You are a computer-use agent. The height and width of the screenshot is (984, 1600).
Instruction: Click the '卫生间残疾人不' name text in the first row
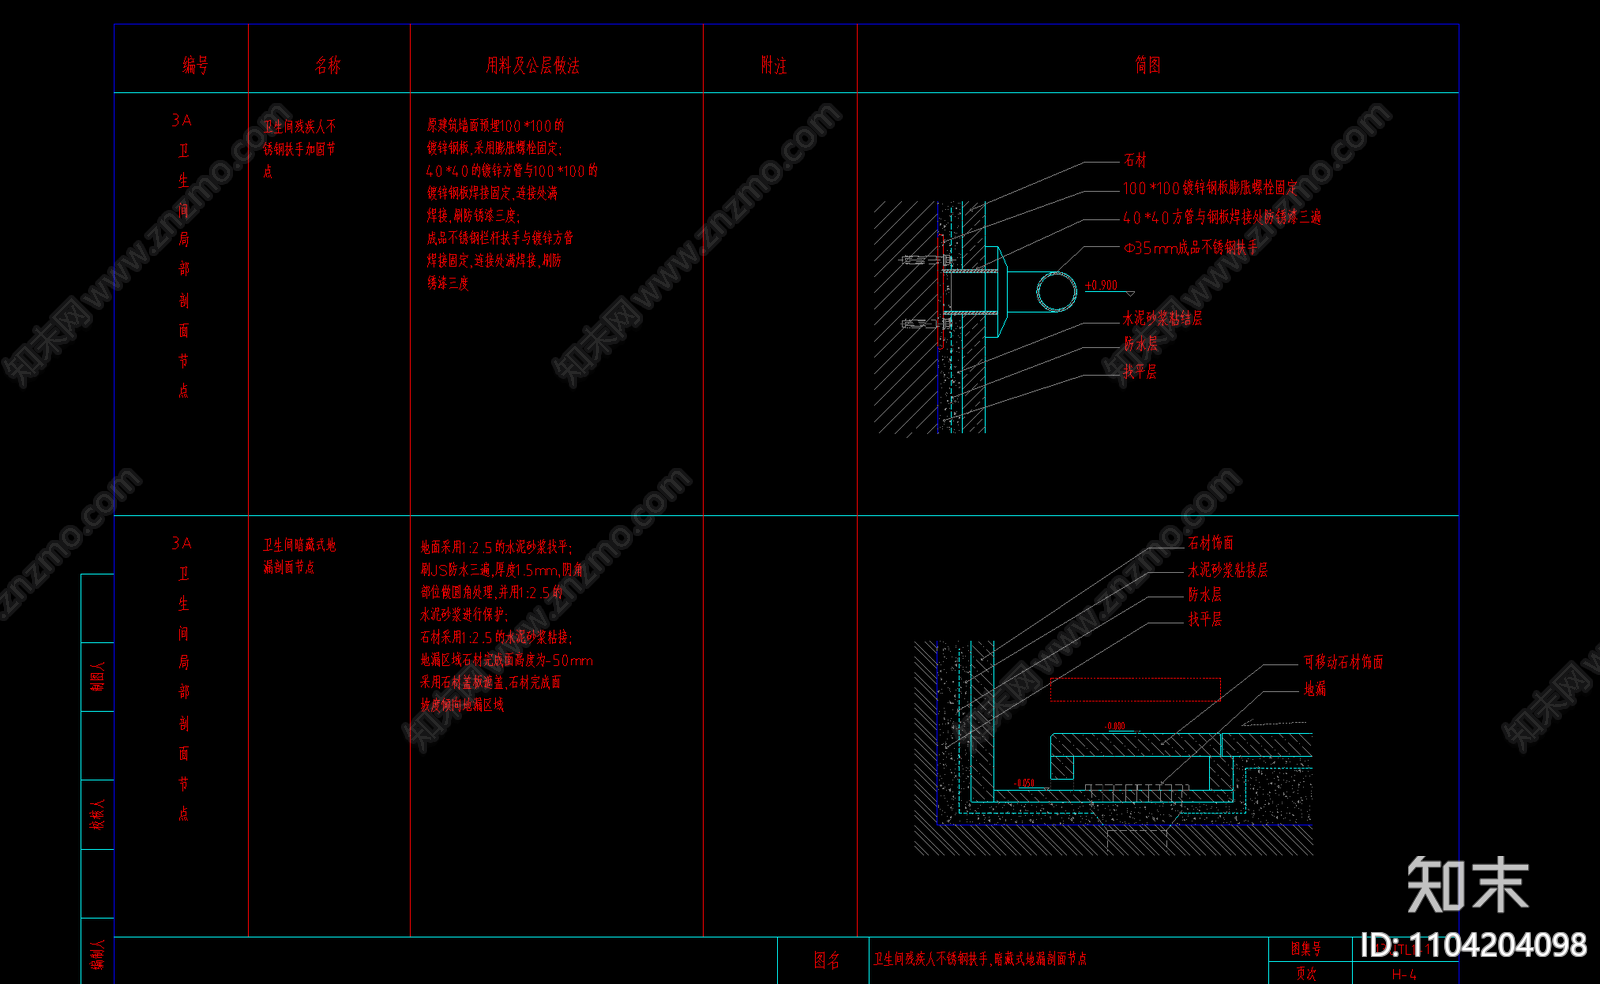300,126
